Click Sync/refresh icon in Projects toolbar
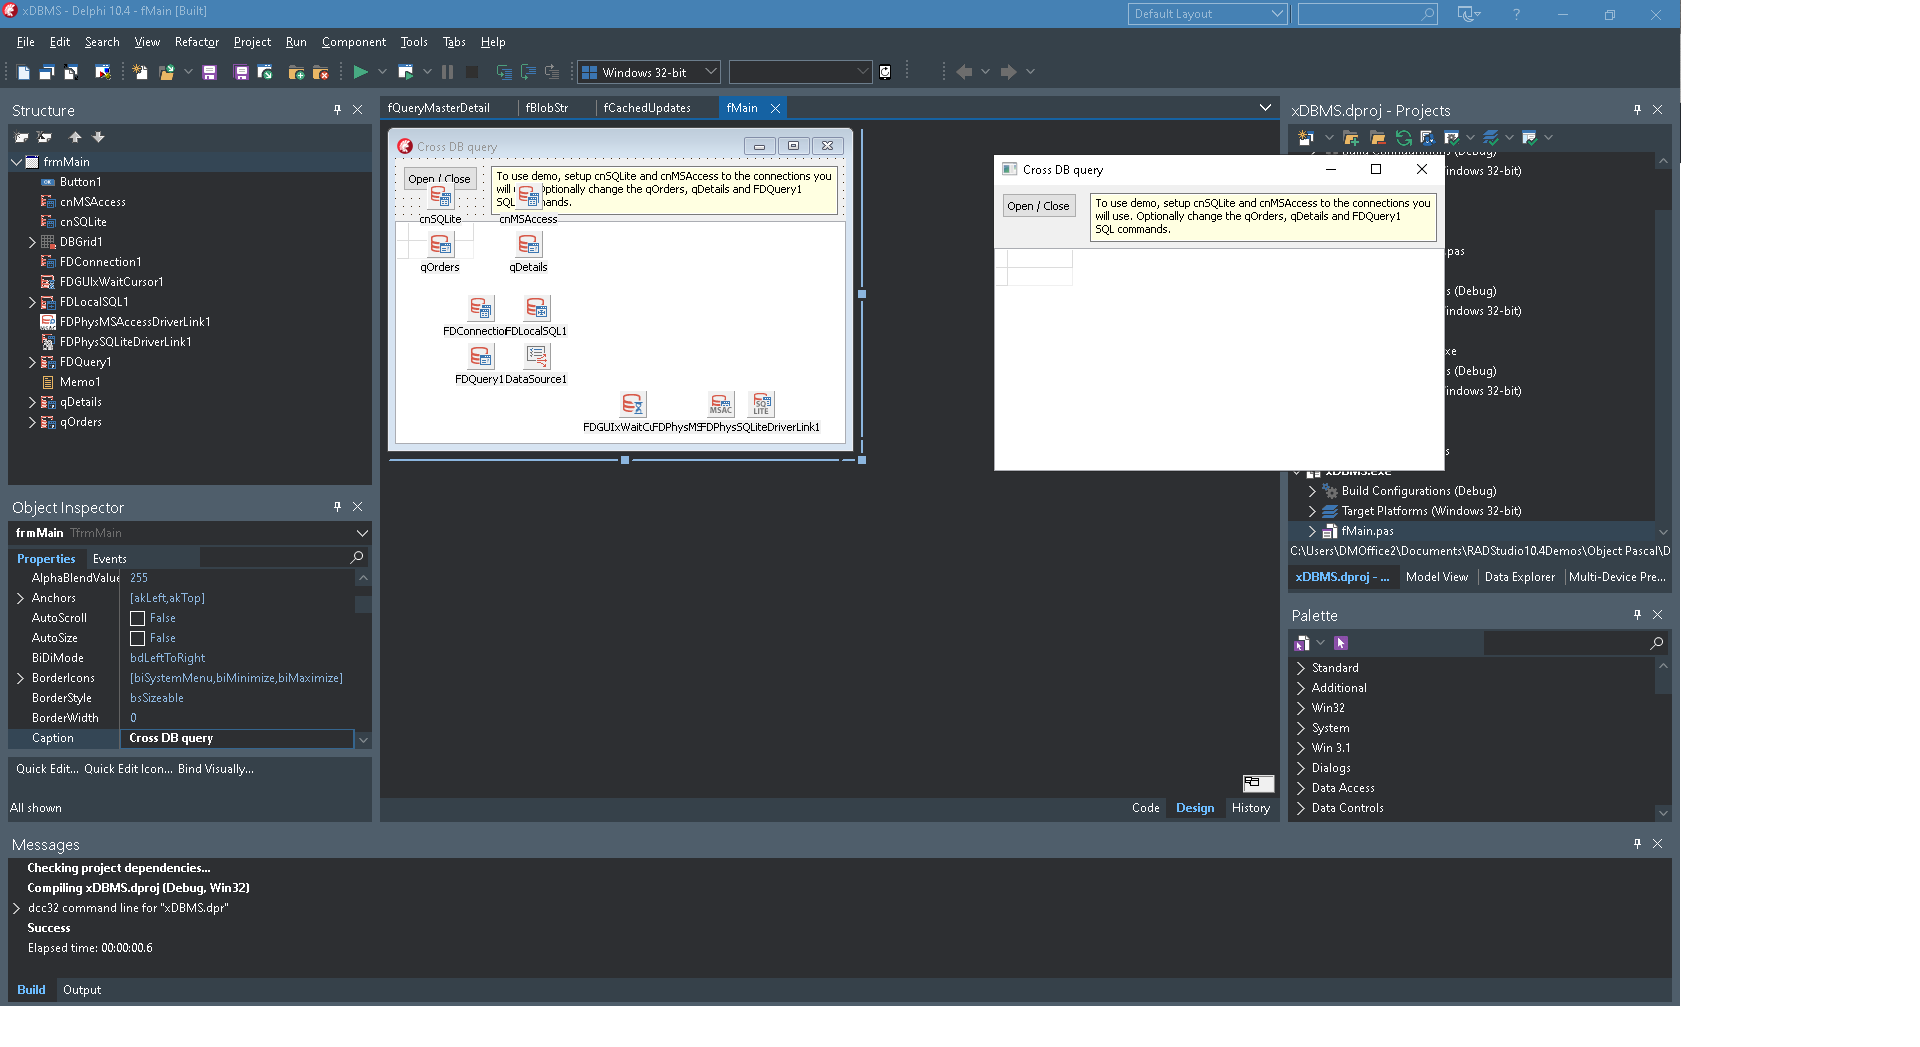The image size is (1920, 1047). click(1403, 138)
